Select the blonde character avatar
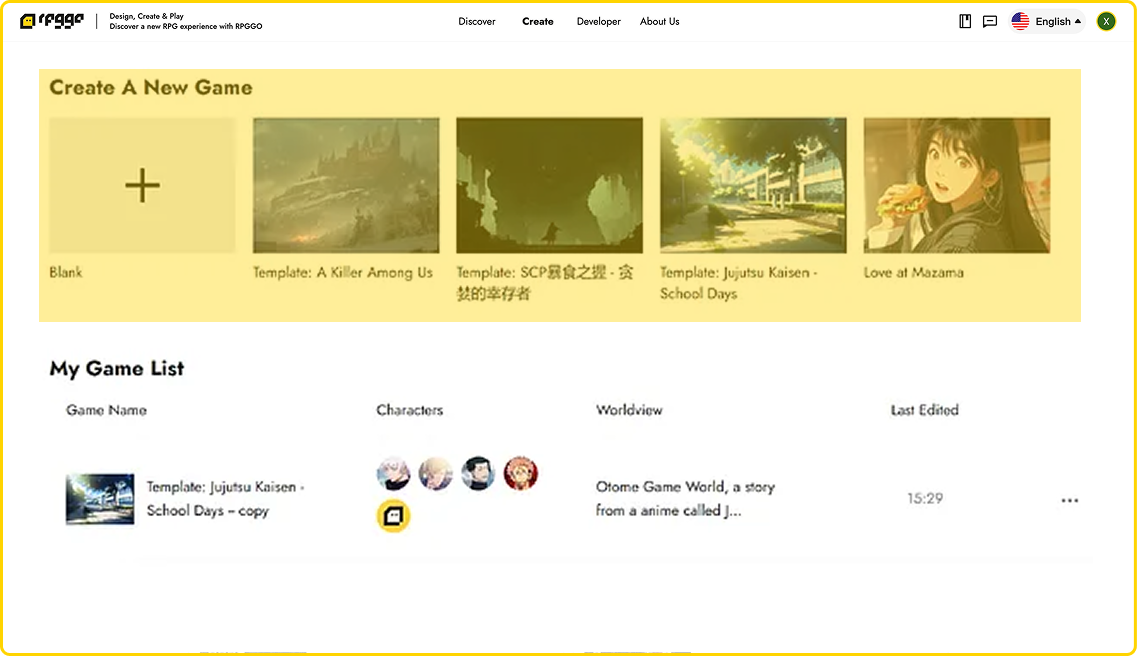This screenshot has height=656, width=1137. click(x=436, y=475)
